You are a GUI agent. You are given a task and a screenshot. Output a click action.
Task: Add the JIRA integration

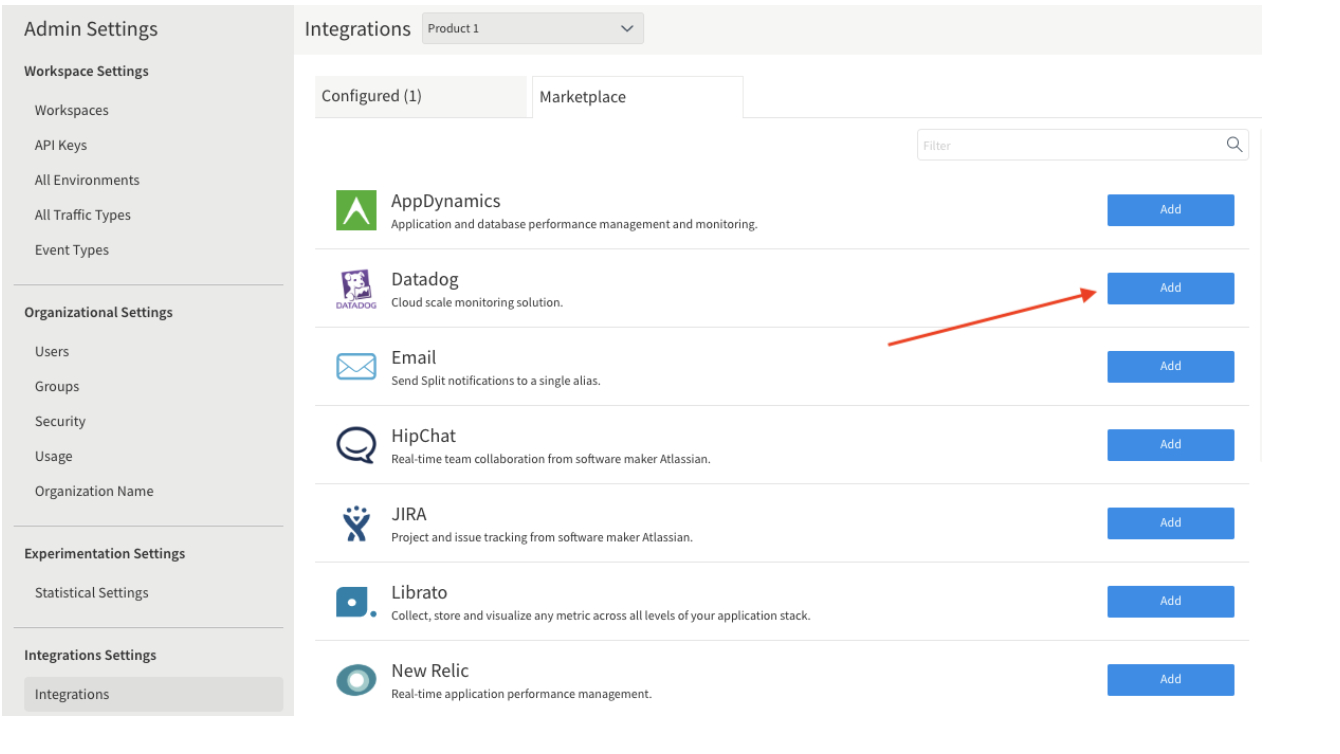click(1170, 523)
